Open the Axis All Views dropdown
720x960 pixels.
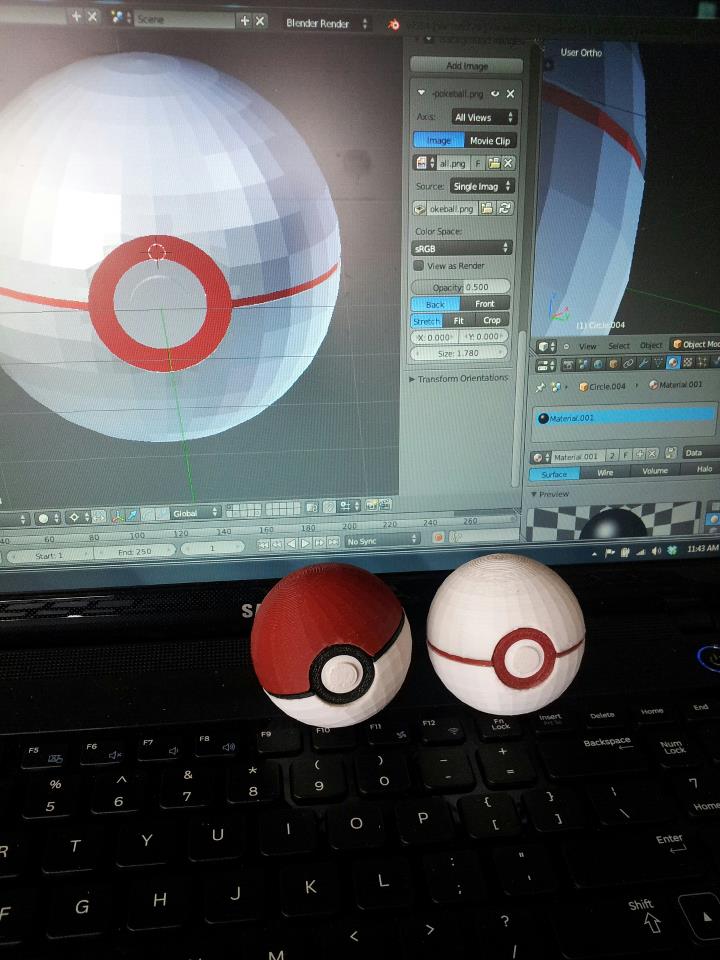[x=484, y=117]
